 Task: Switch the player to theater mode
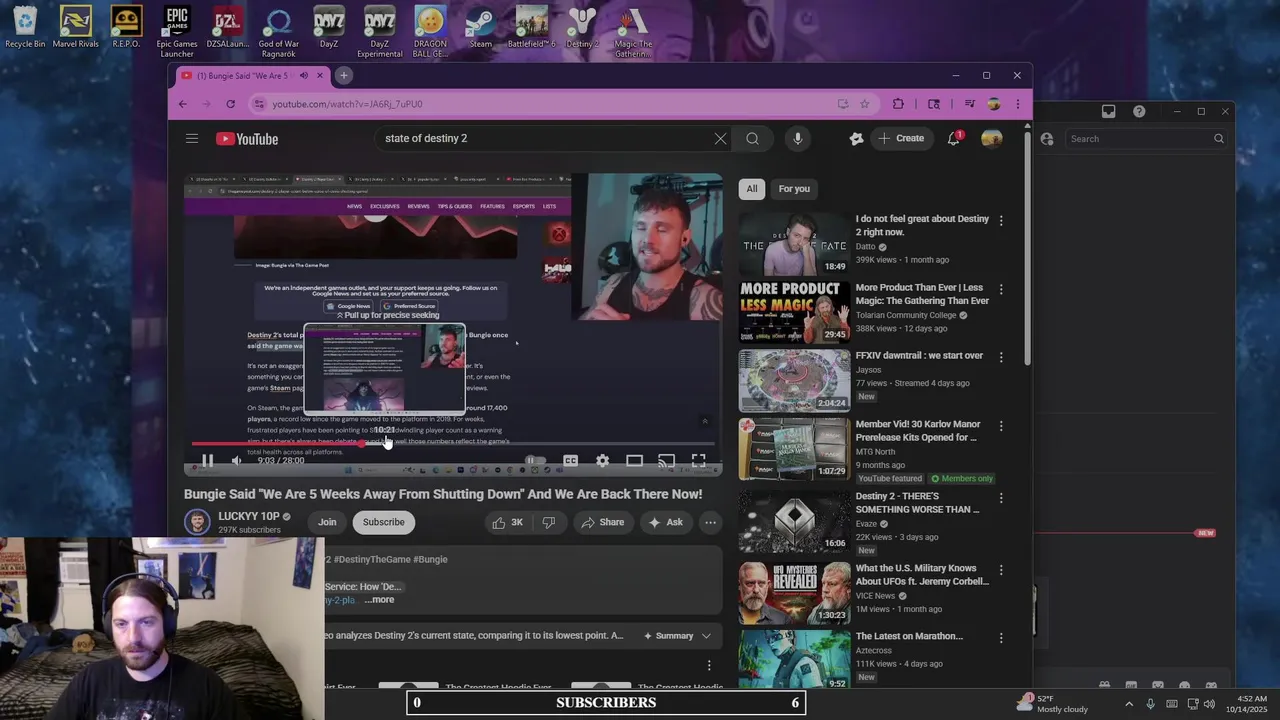(634, 461)
